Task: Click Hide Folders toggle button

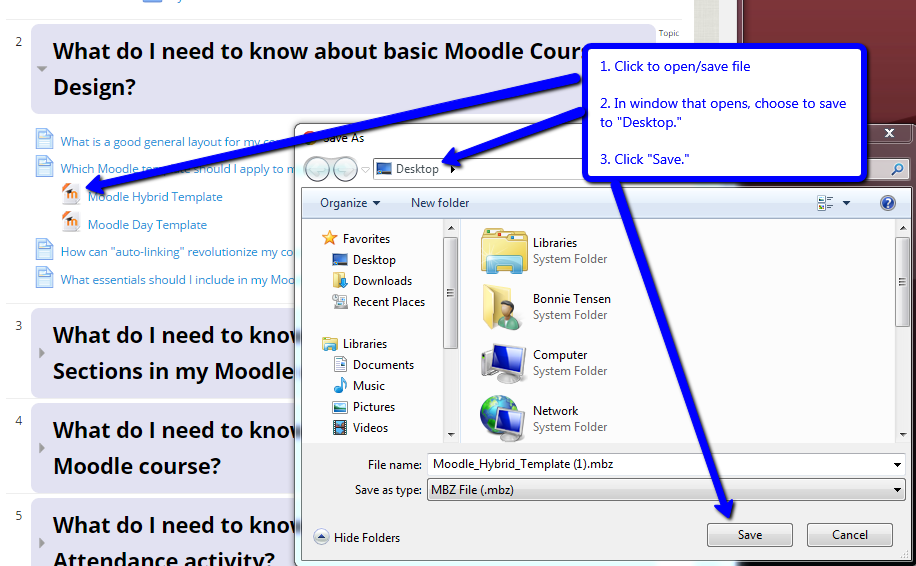Action: 357,537
